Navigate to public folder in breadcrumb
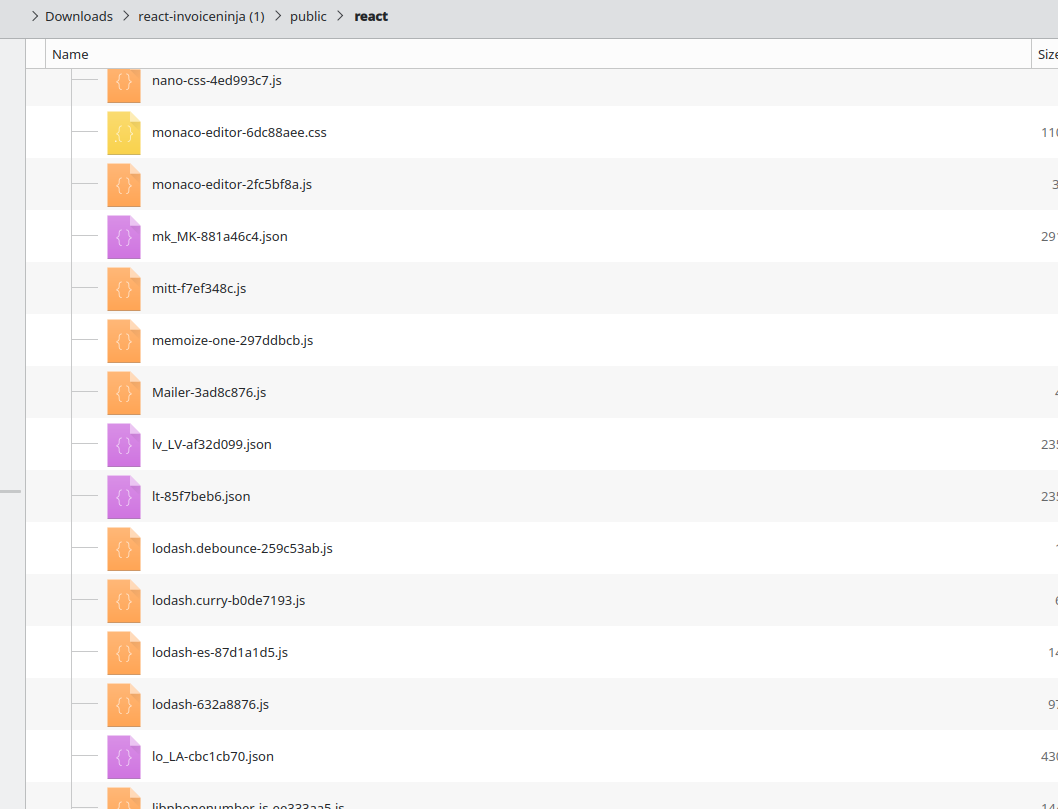Screen dimensions: 1058x809 click(x=308, y=16)
